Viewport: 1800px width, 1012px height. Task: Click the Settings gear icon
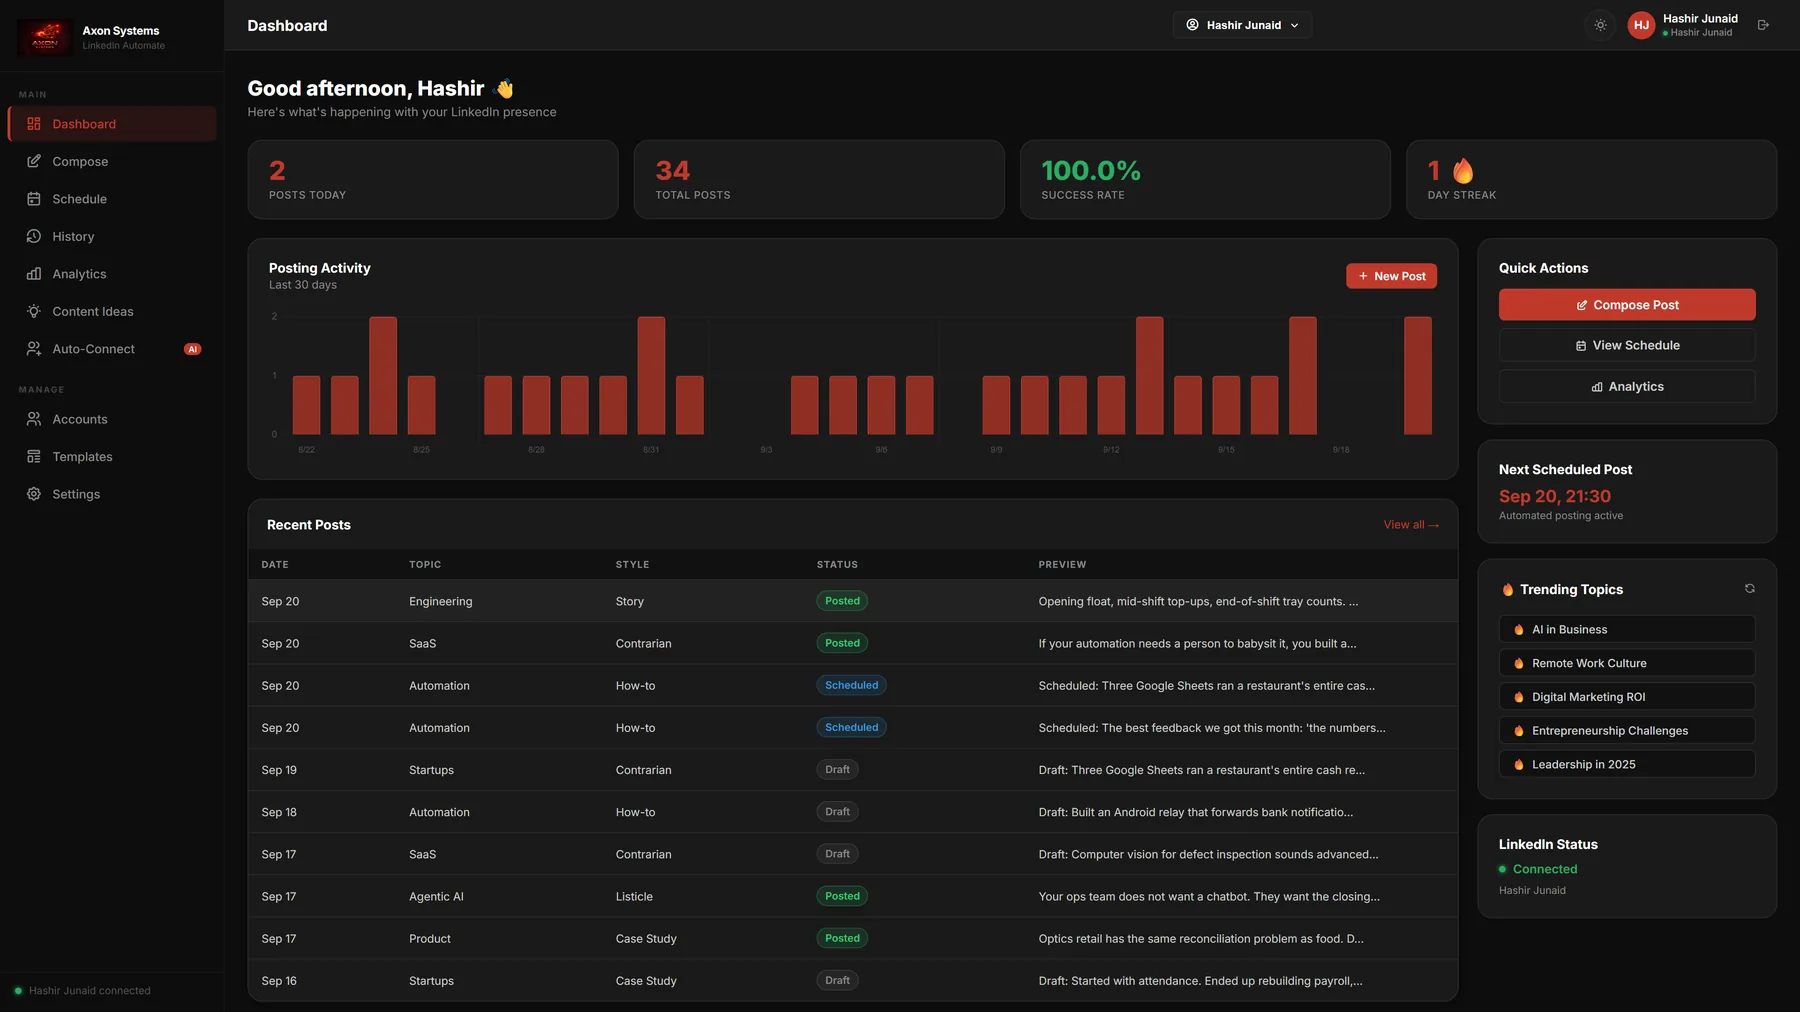tap(34, 494)
